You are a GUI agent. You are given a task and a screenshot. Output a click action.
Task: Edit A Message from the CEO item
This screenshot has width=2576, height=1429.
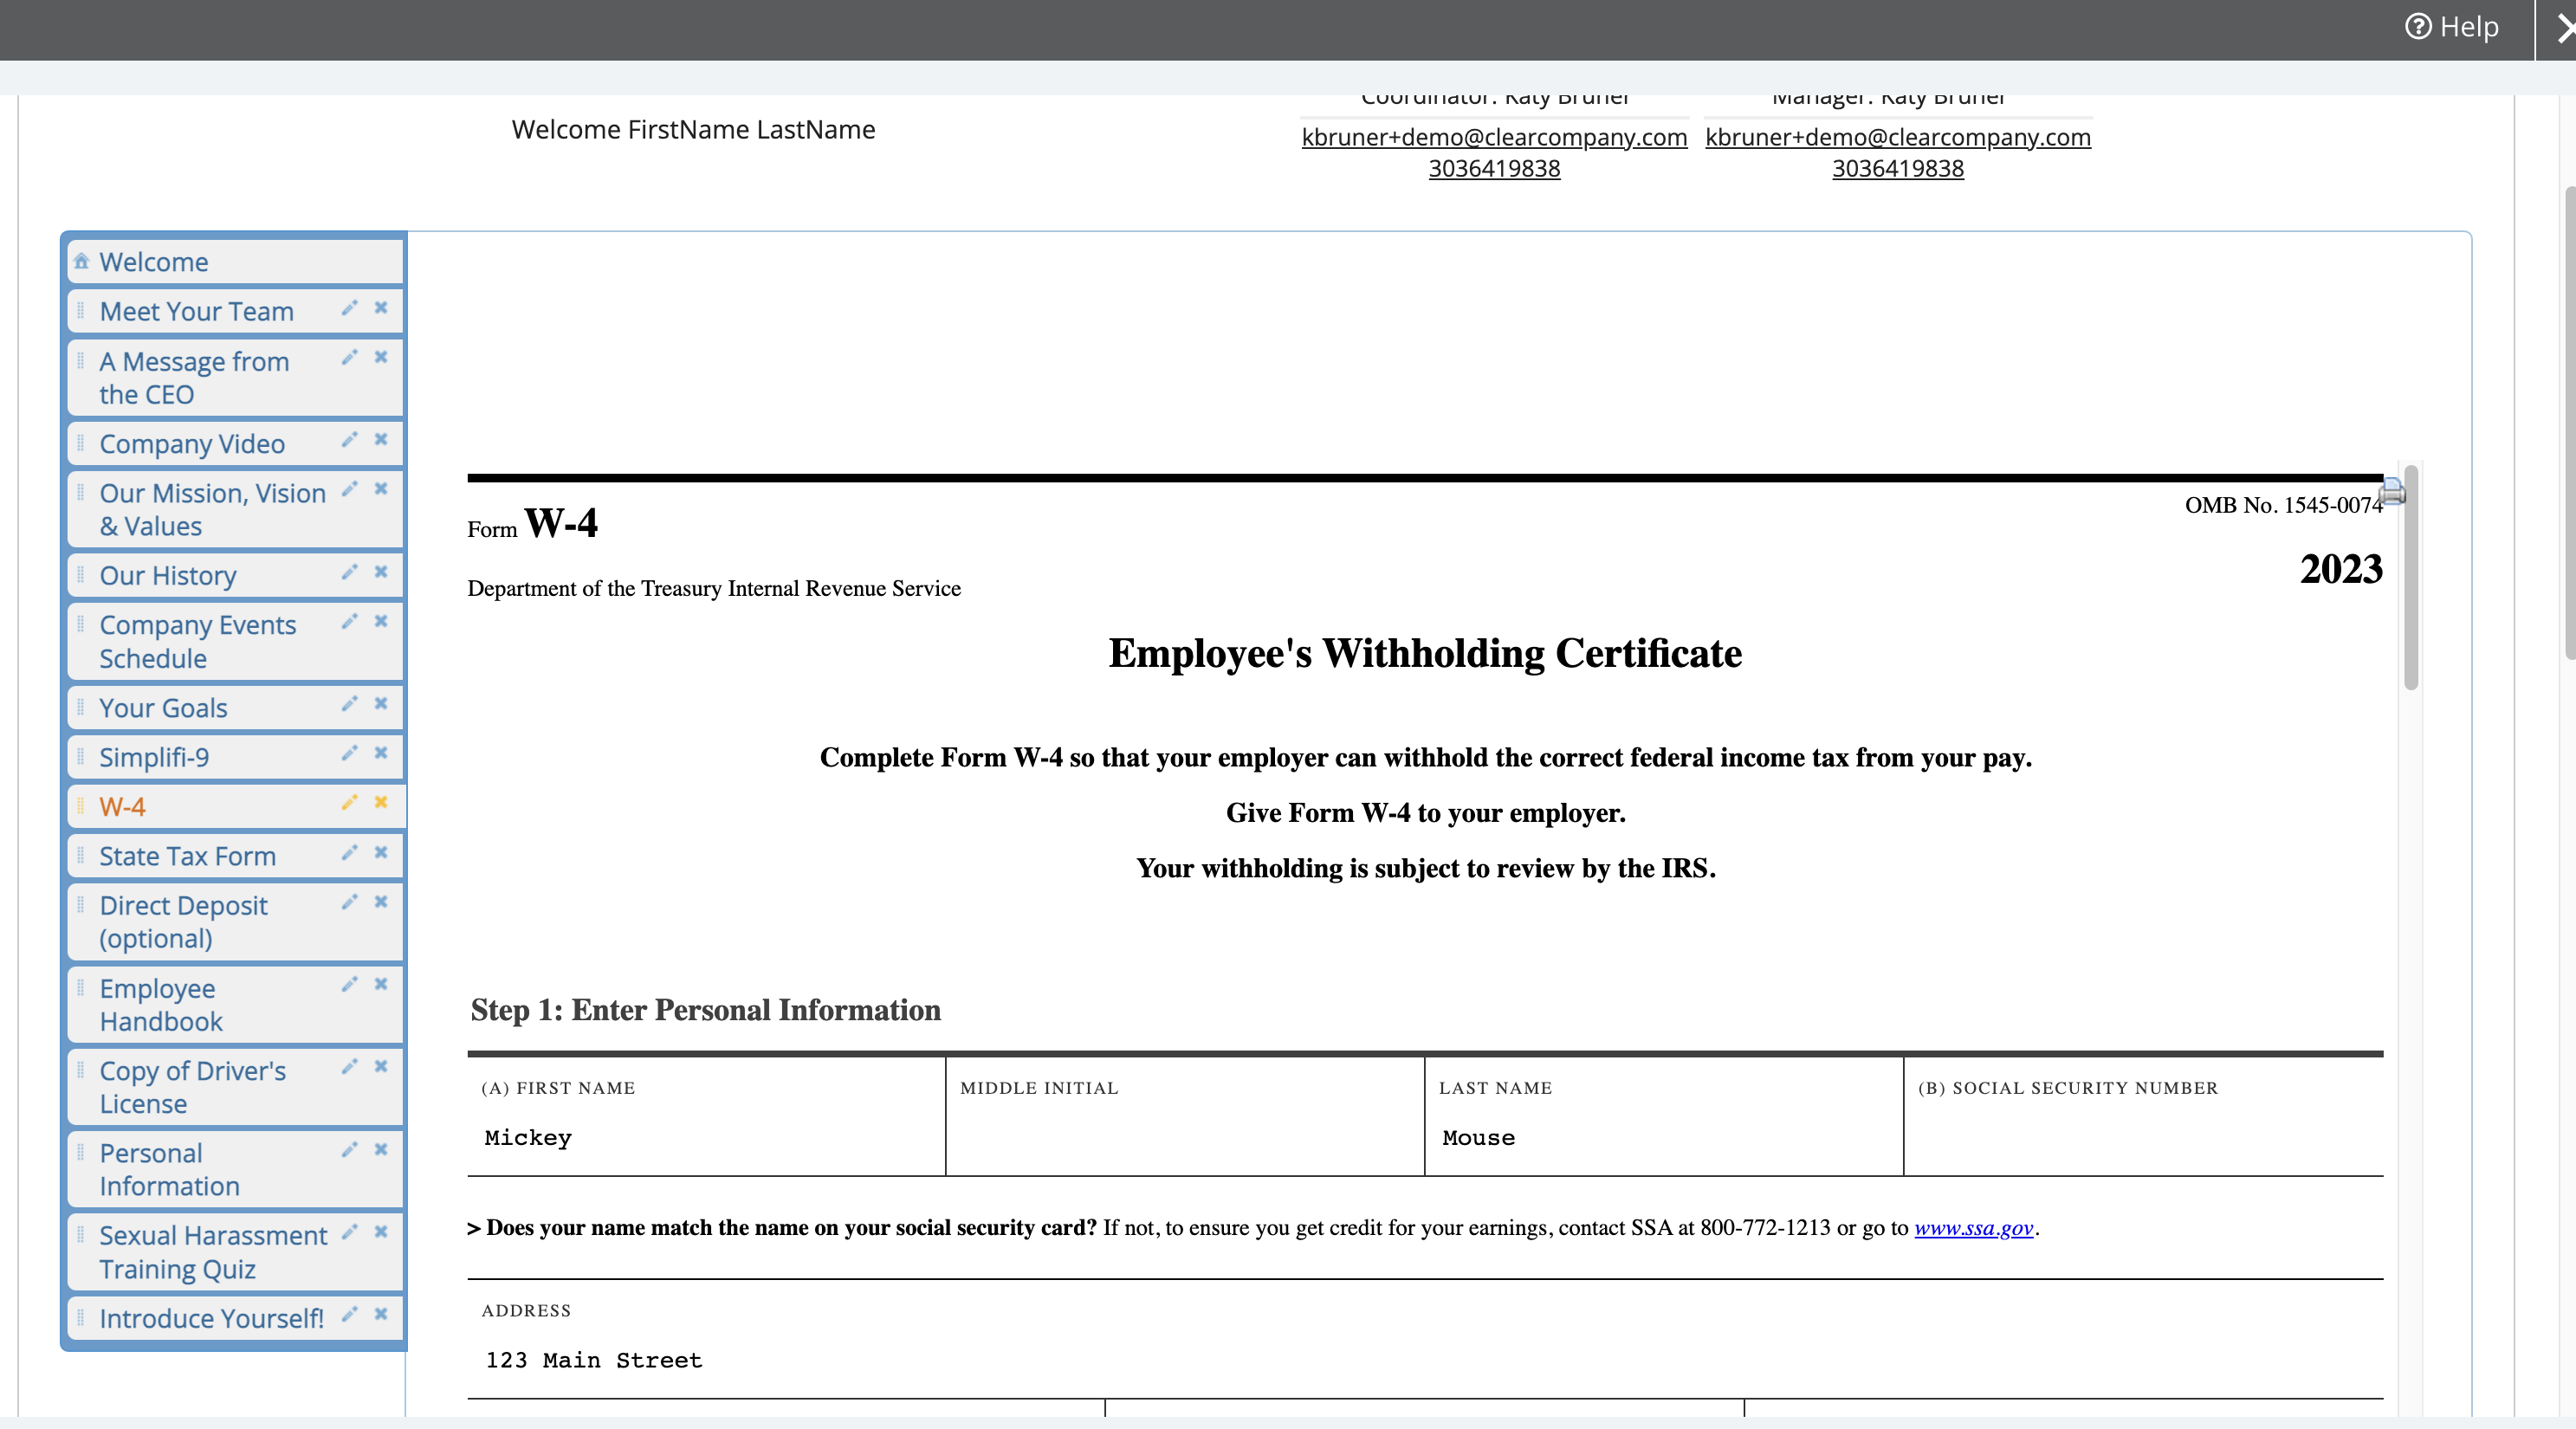(x=349, y=357)
